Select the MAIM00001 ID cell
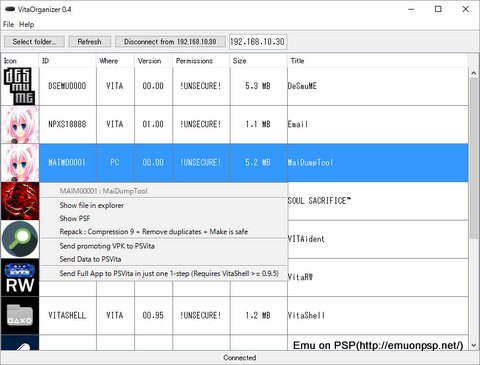Screen dimensions: 480x365 [68, 163]
